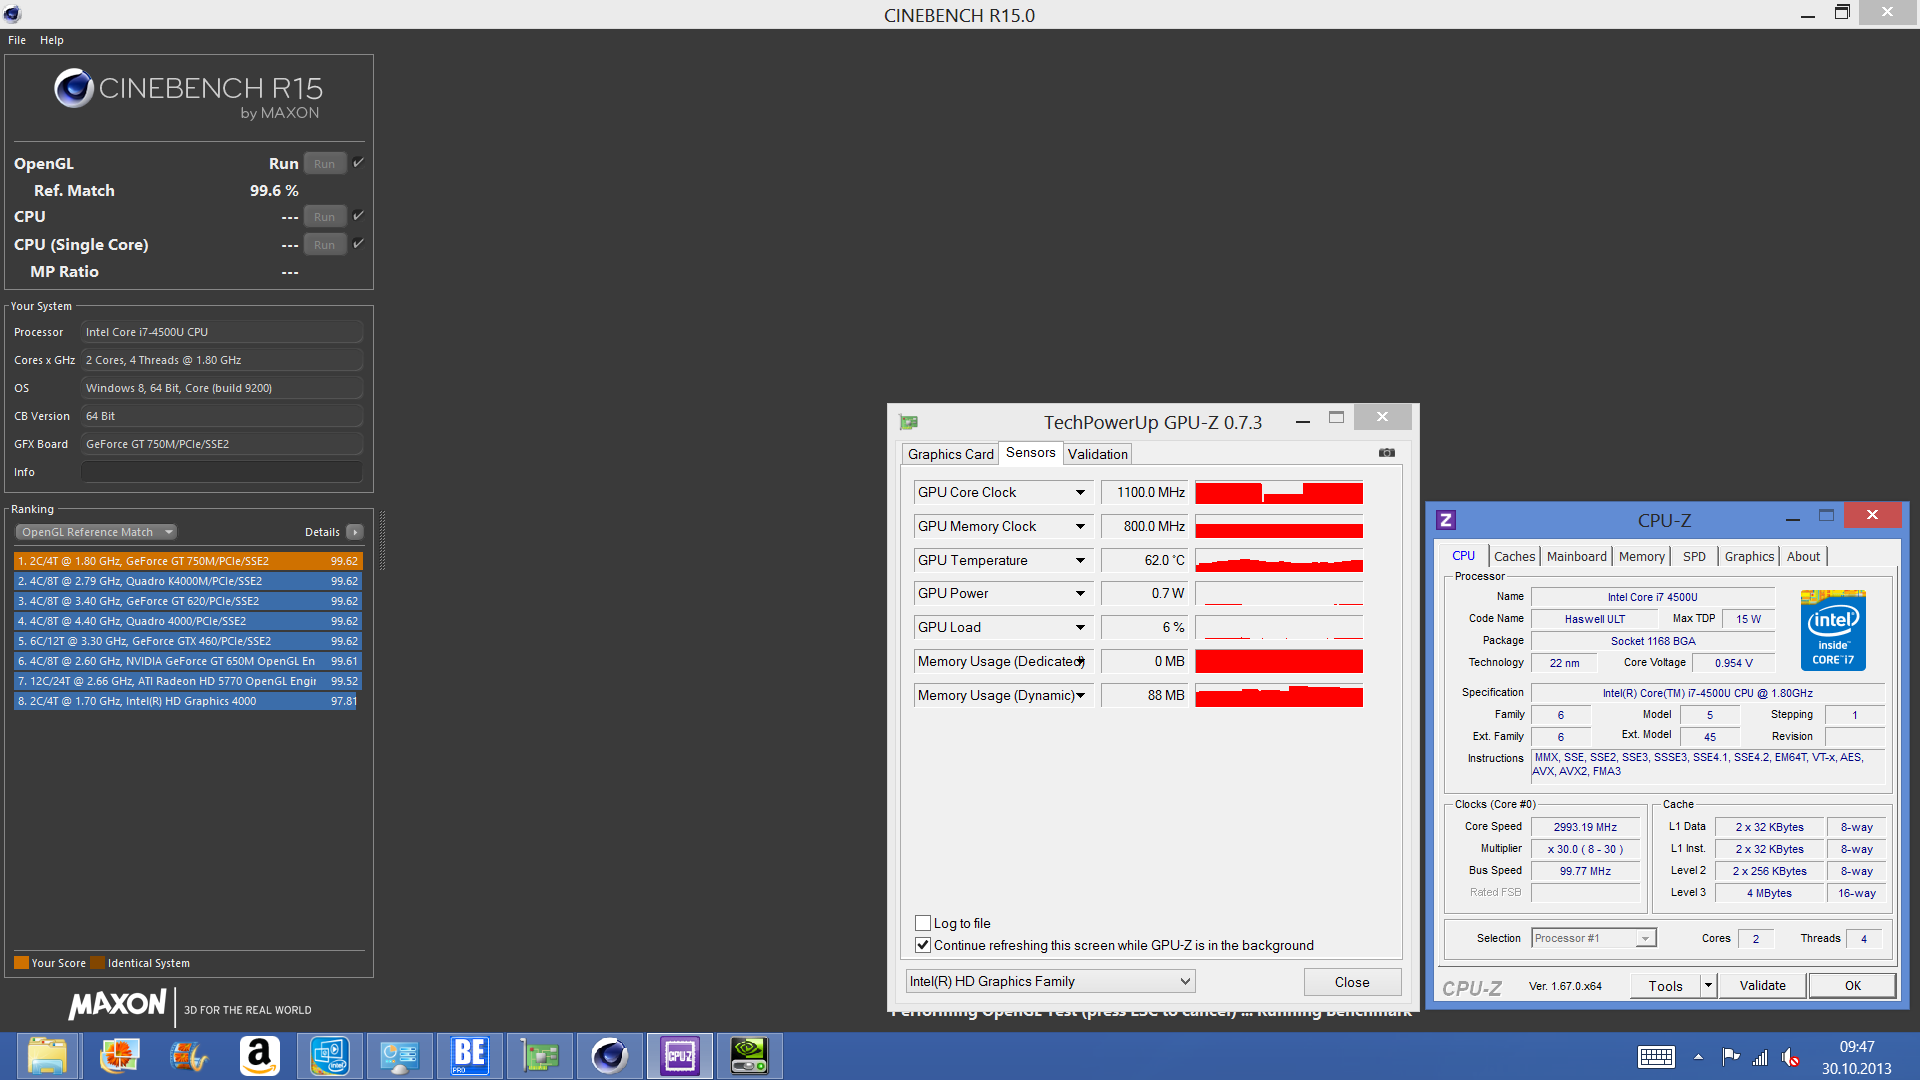Click Memory Usage (Dynamic) sensor graph

pyautogui.click(x=1279, y=695)
